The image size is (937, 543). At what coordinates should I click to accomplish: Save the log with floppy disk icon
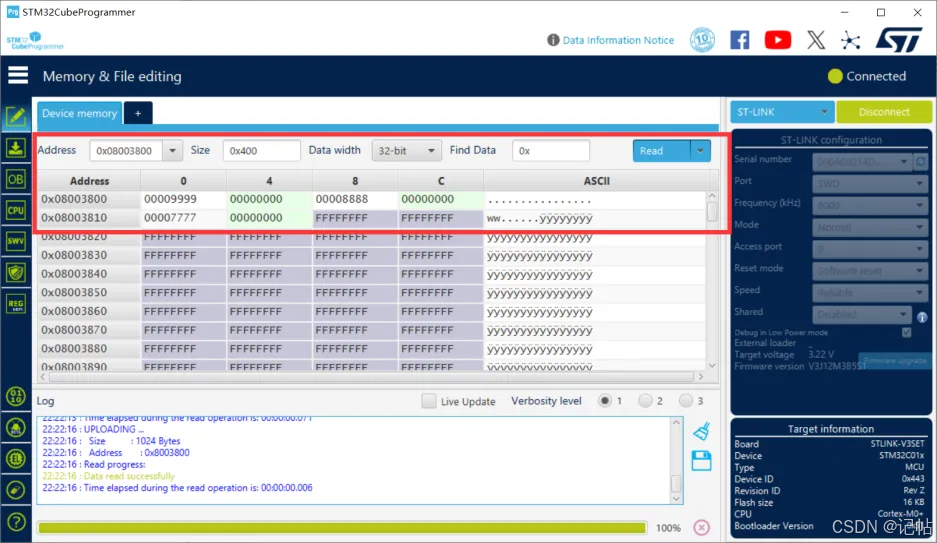click(x=701, y=460)
